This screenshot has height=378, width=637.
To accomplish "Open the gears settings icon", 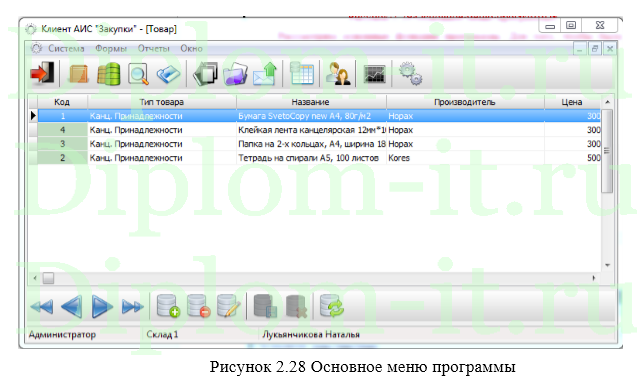I will point(410,73).
